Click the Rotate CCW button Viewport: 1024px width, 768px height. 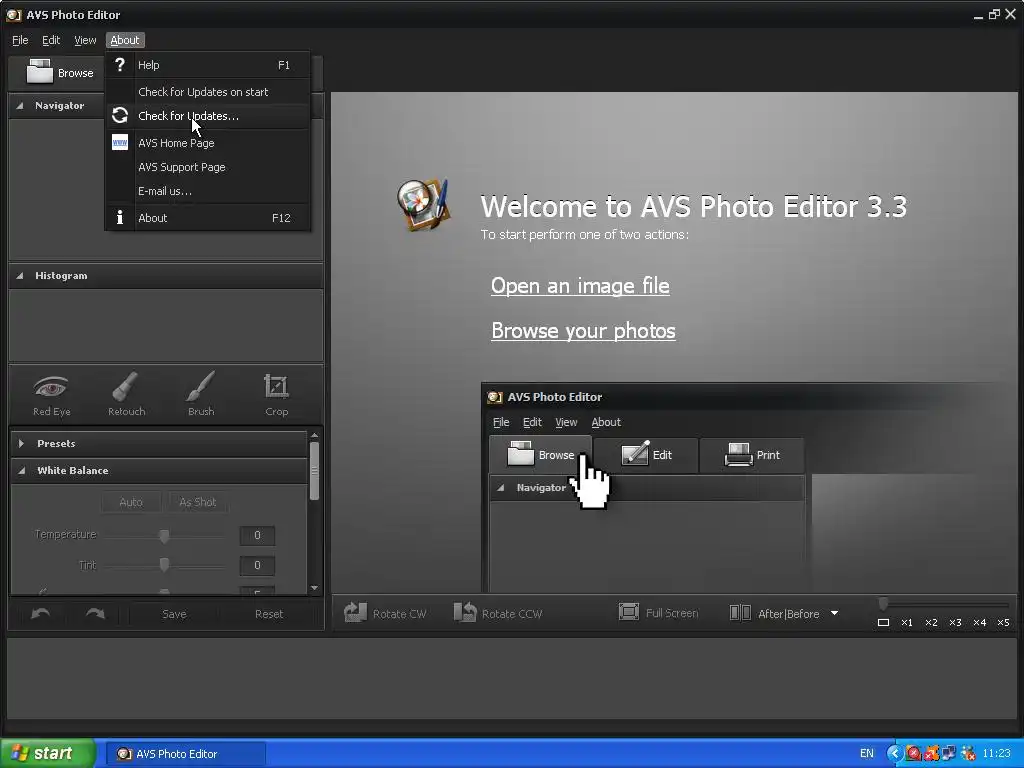[x=498, y=613]
